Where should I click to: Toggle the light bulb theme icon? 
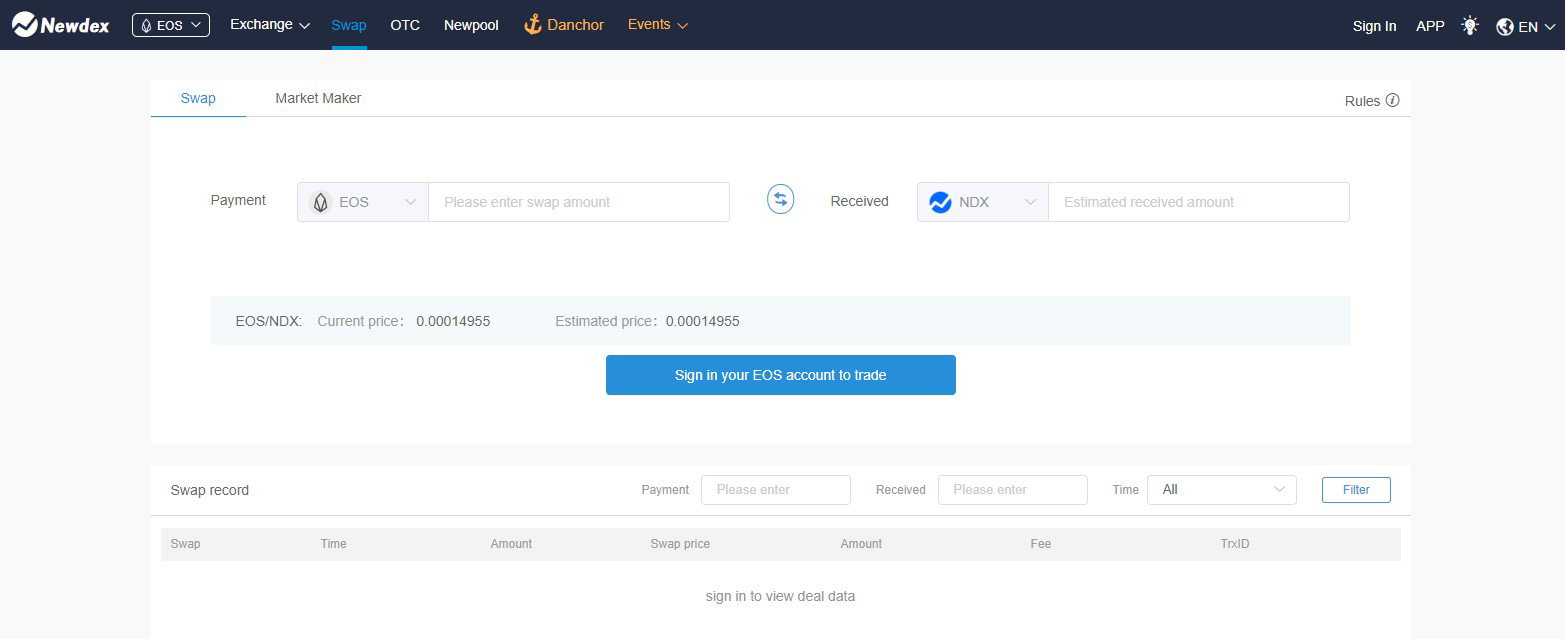point(1469,26)
